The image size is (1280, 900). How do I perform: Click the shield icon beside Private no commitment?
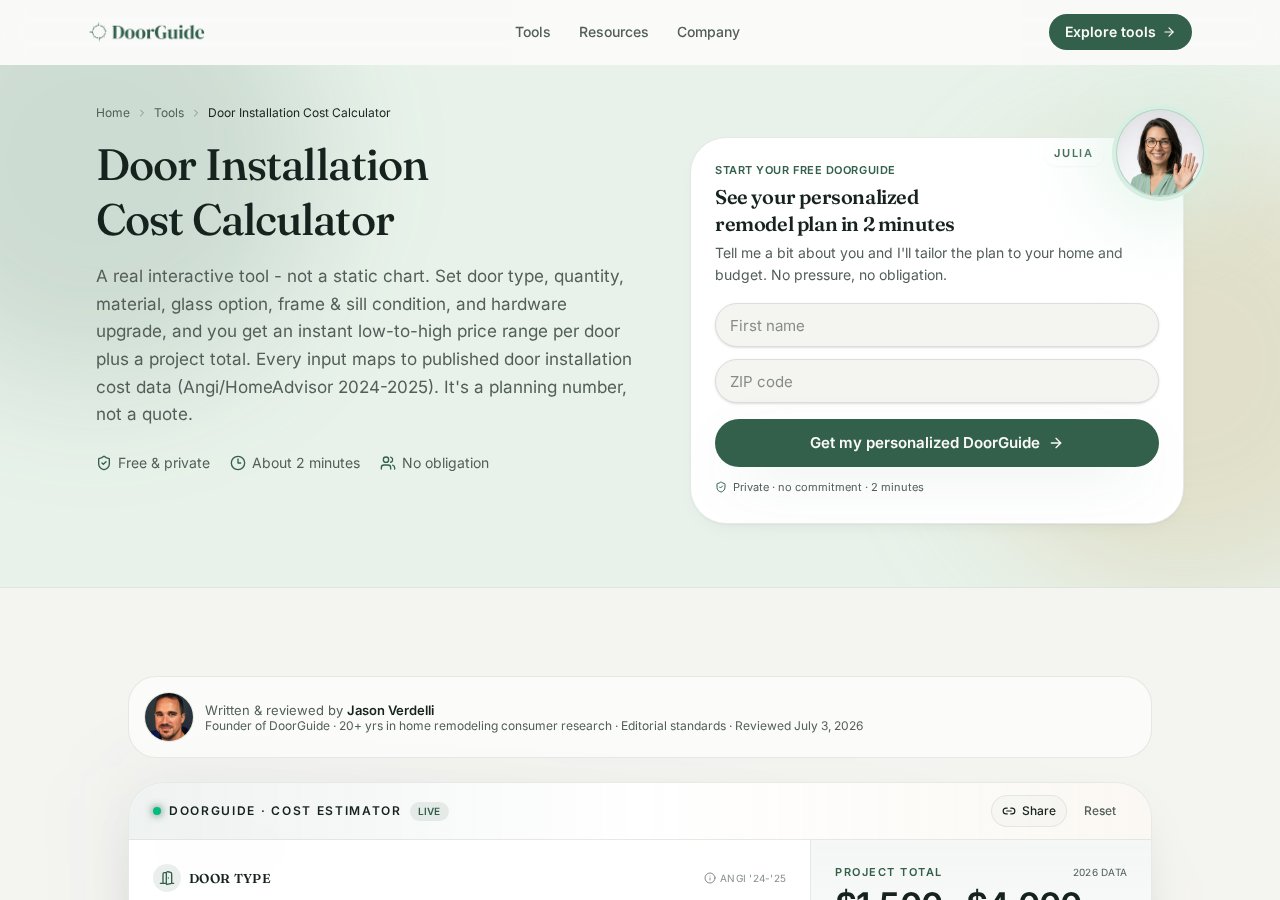721,487
